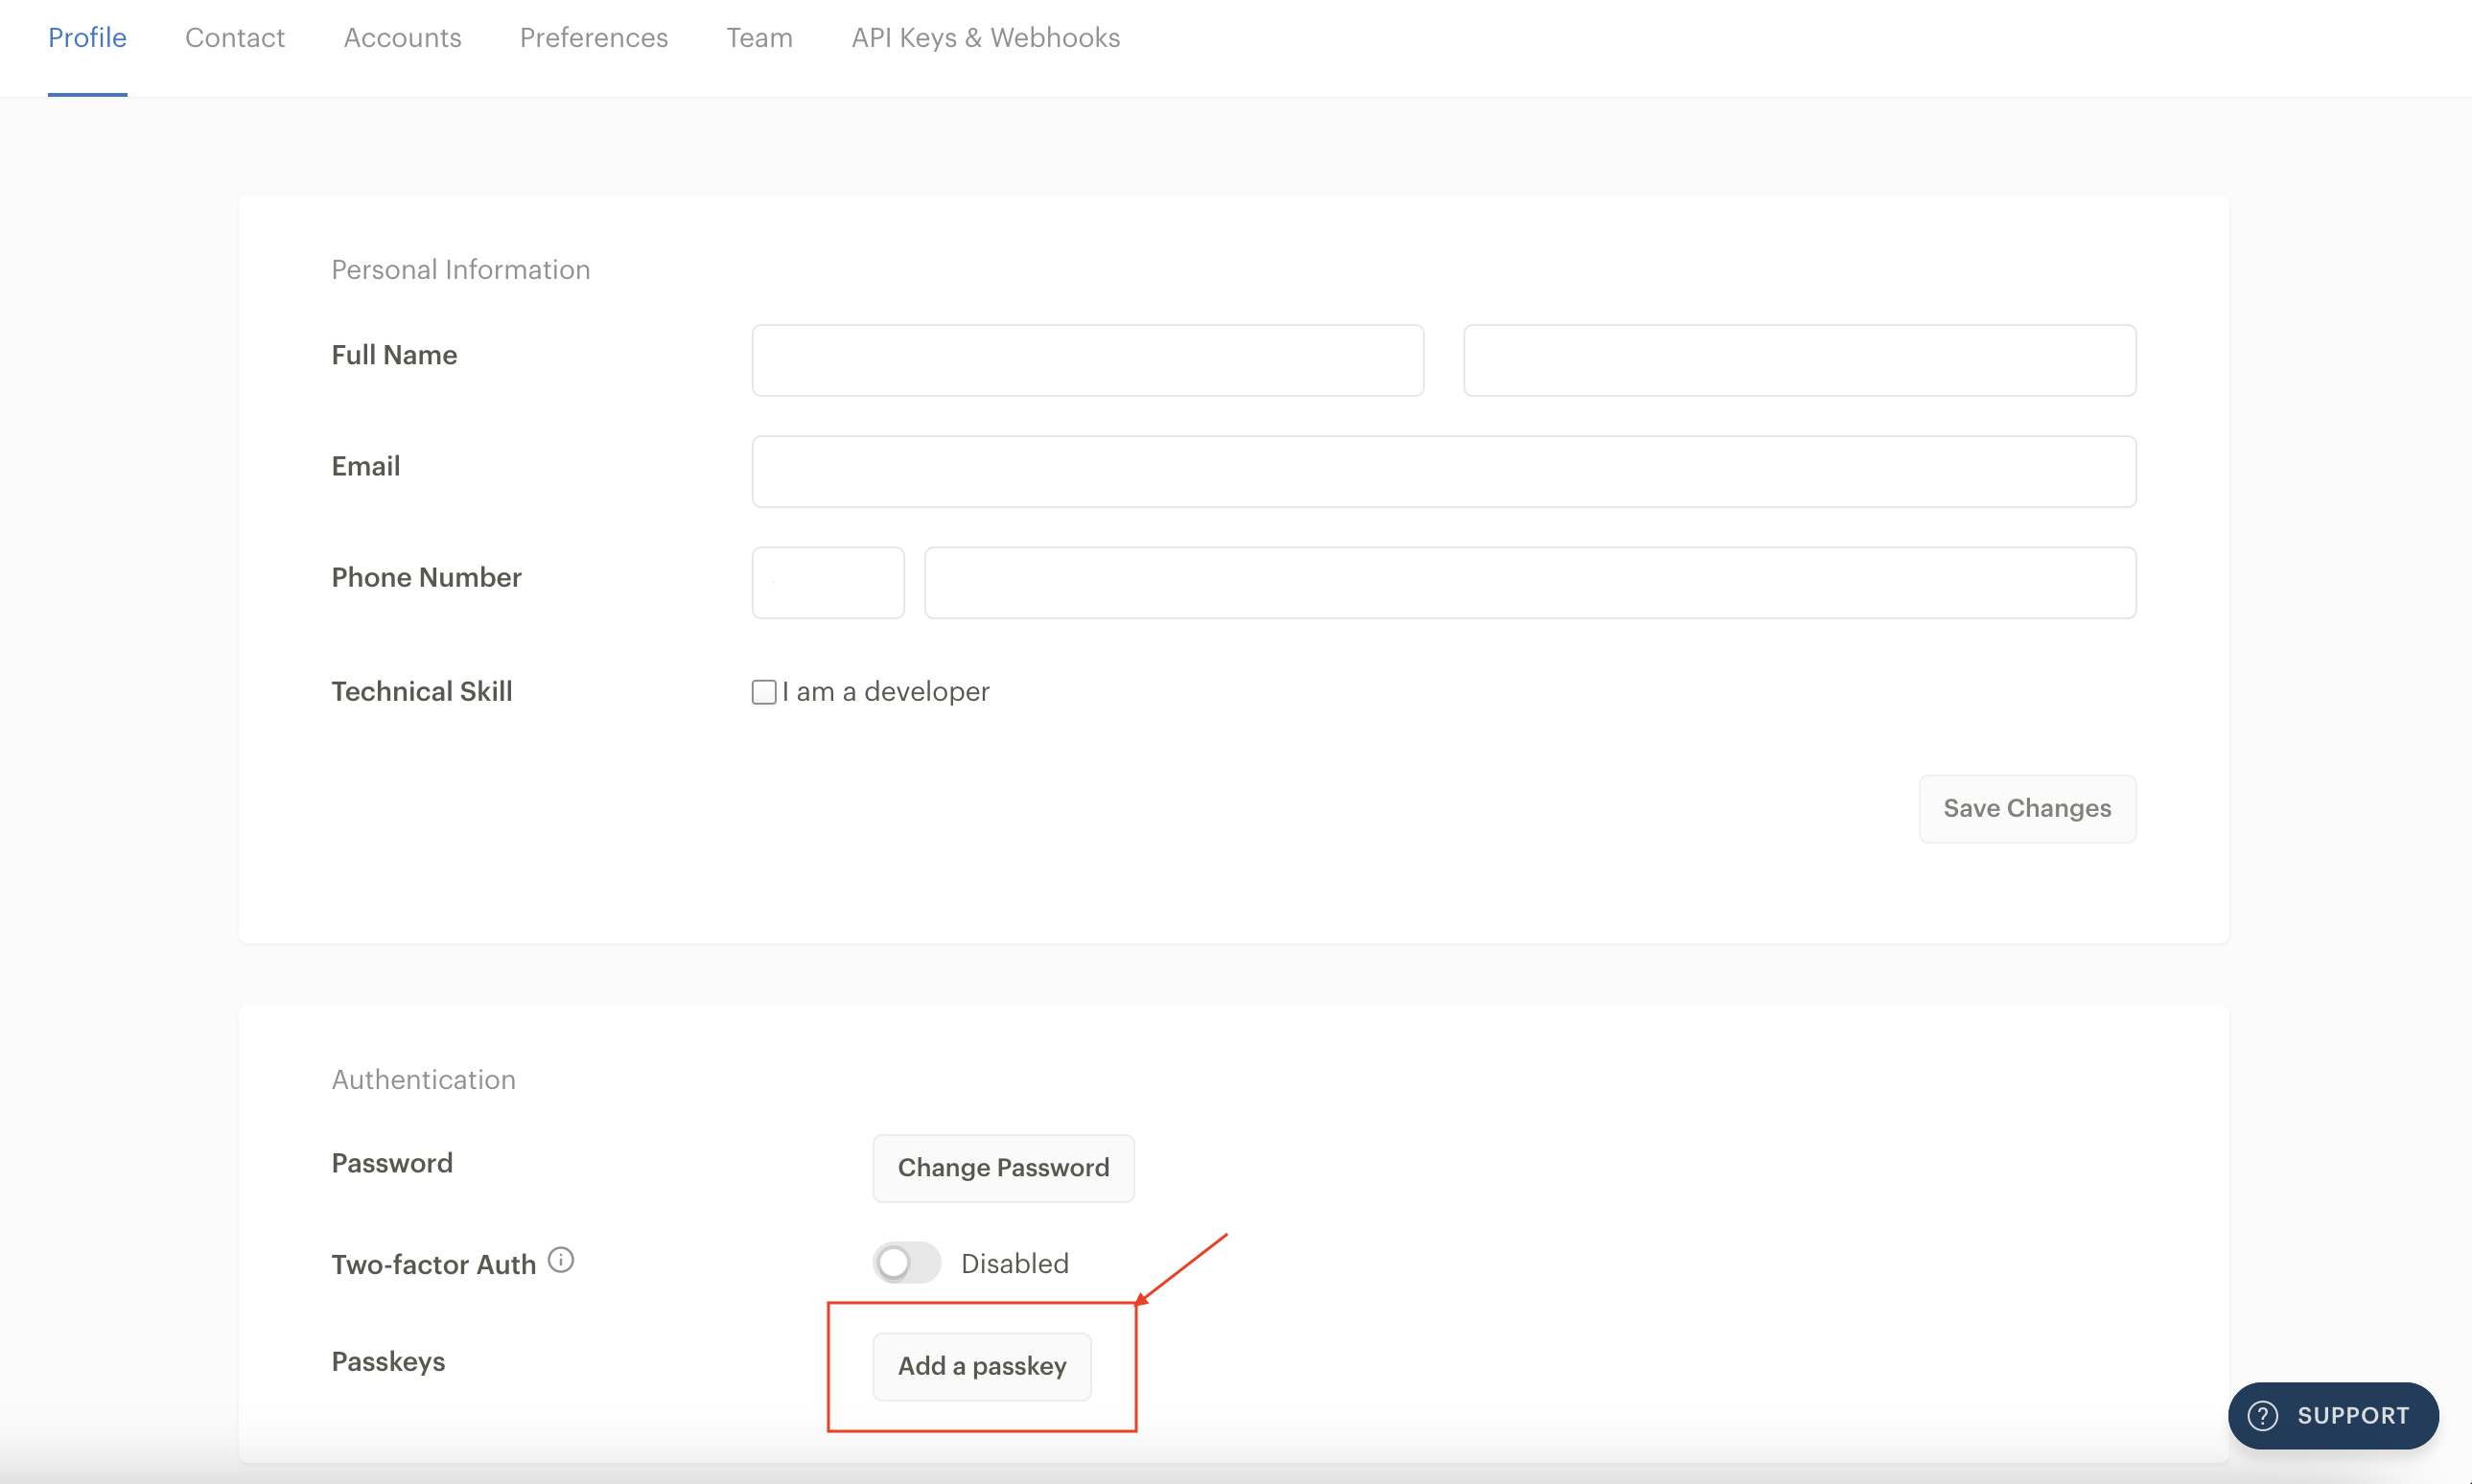Click the Phone Number country code field
The height and width of the screenshot is (1484, 2472).
827,582
